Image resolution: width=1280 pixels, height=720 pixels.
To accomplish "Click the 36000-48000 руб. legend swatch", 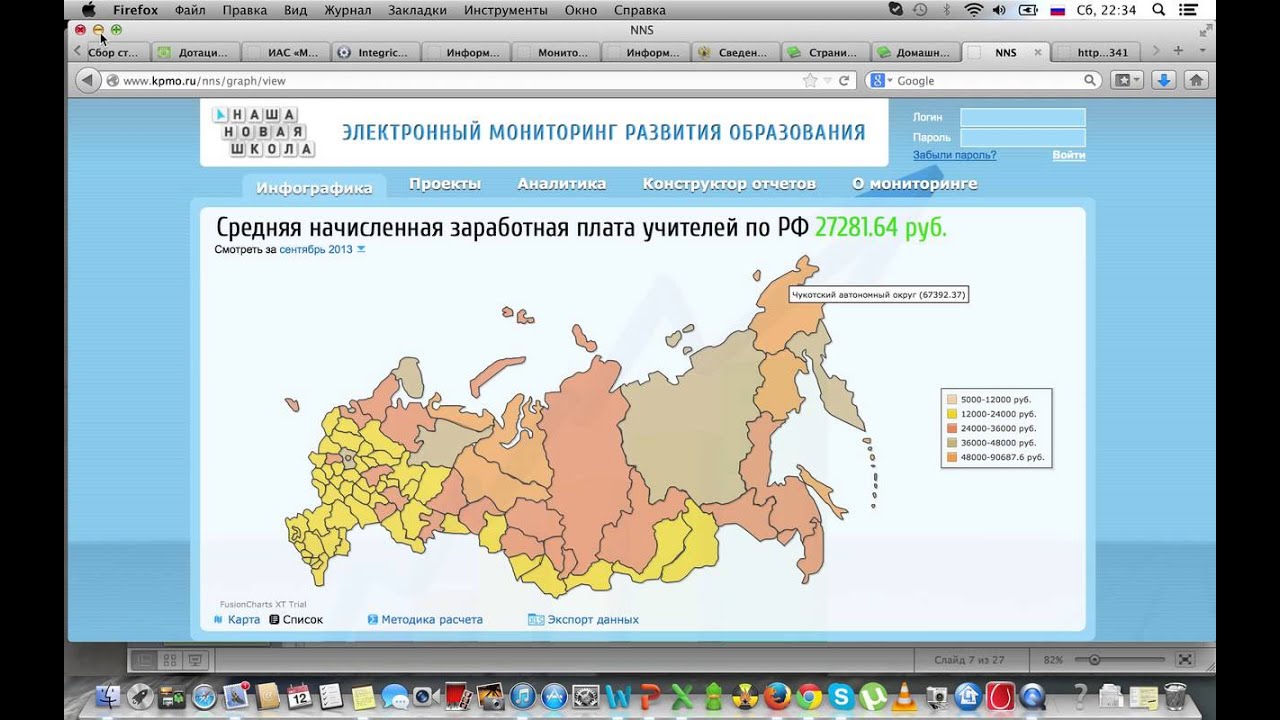I will [x=952, y=442].
